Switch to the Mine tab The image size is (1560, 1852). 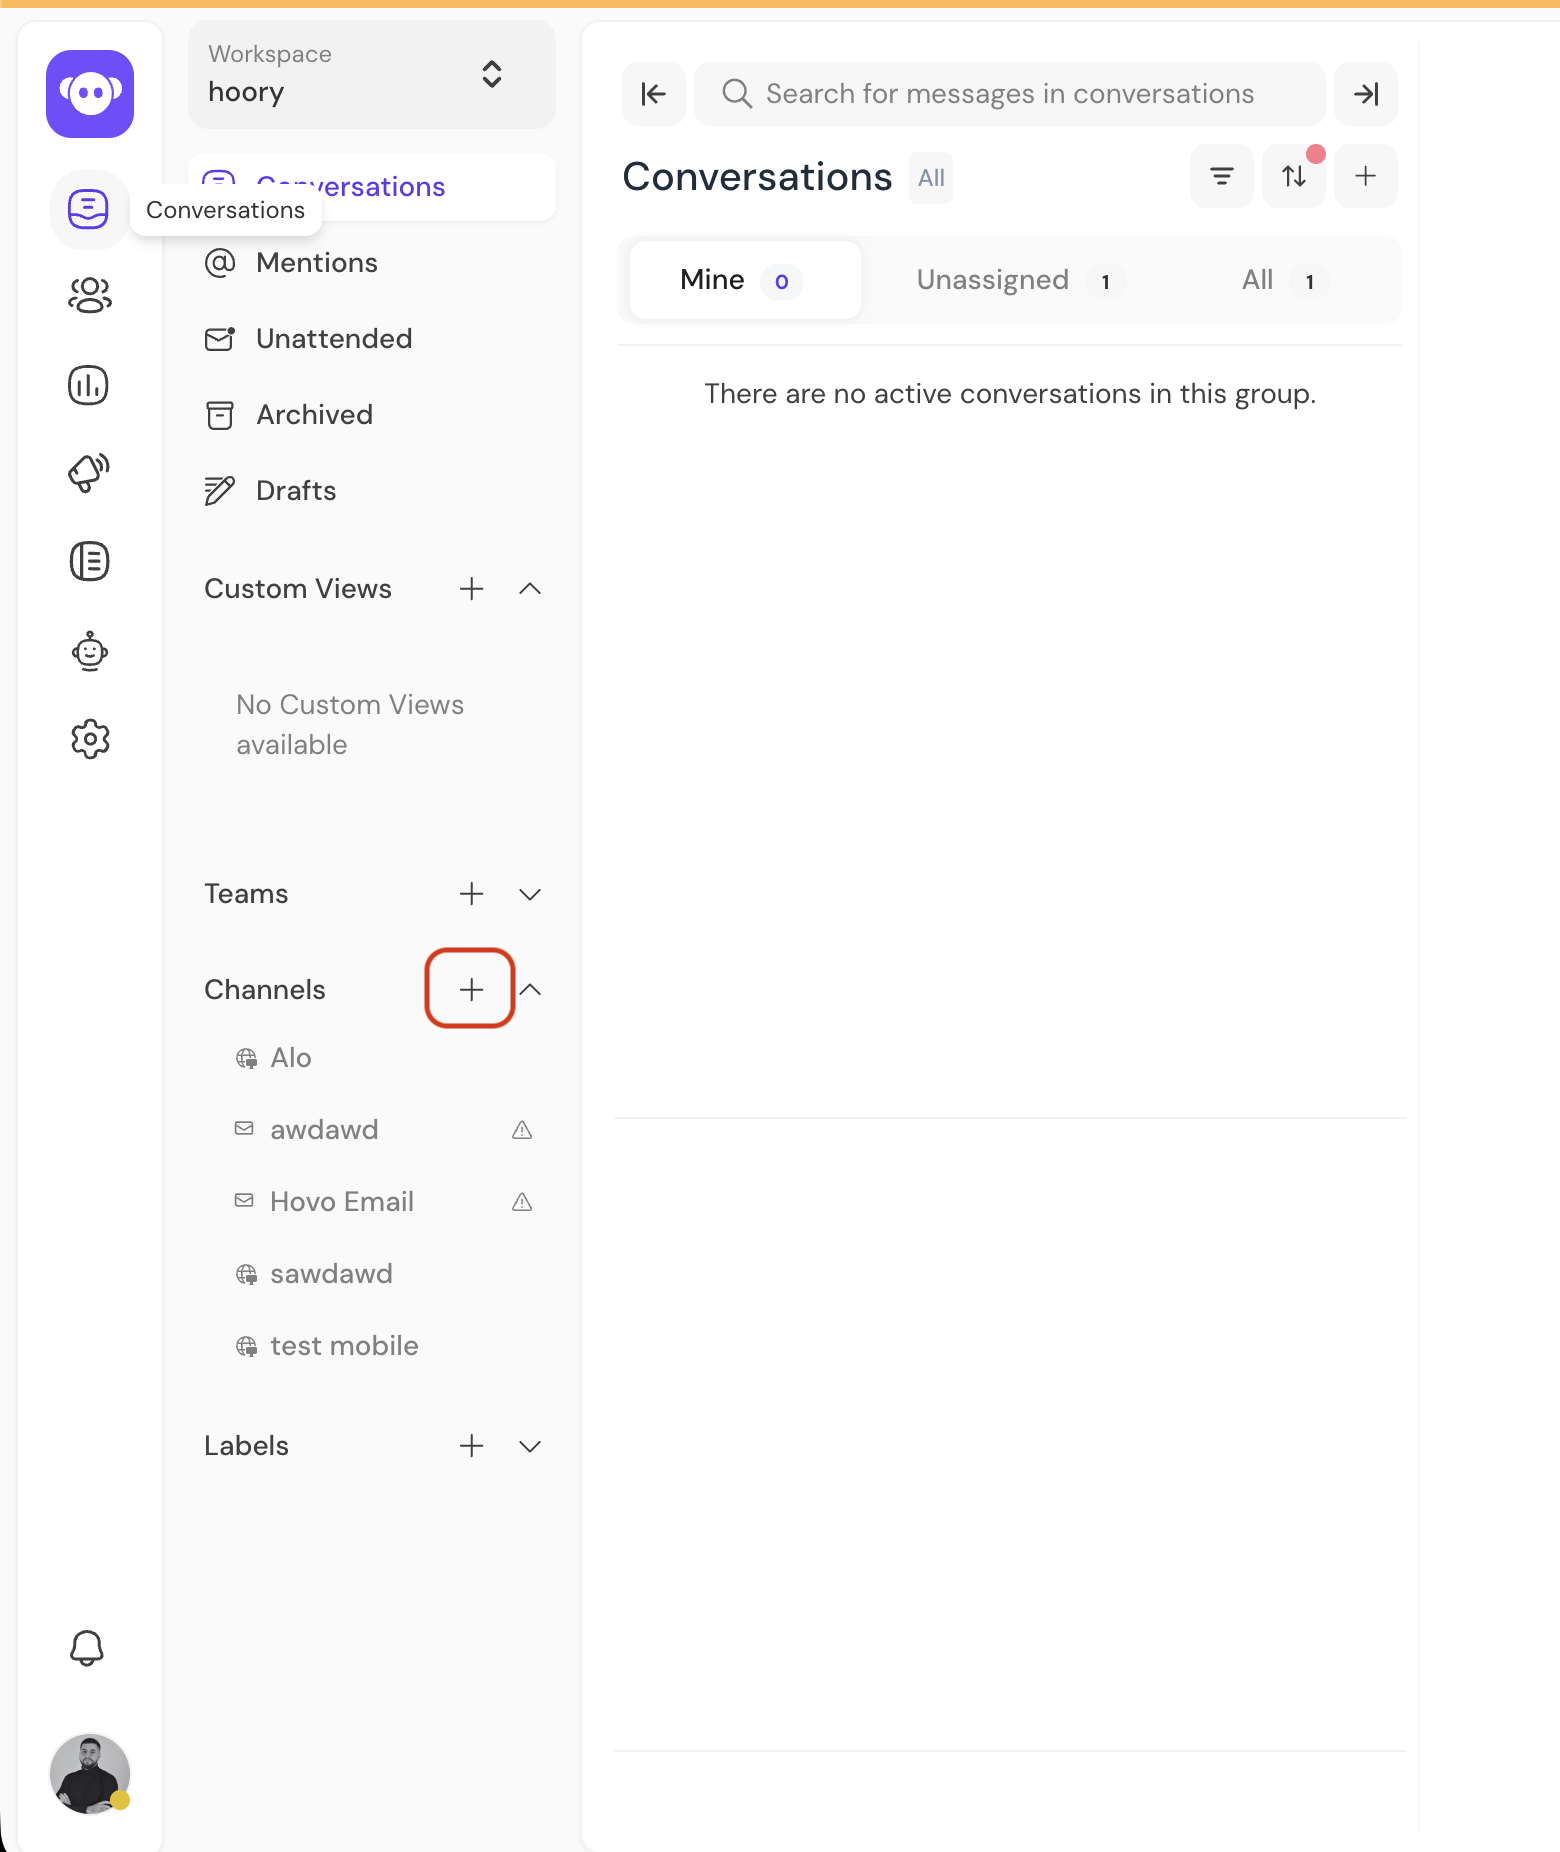(x=746, y=280)
